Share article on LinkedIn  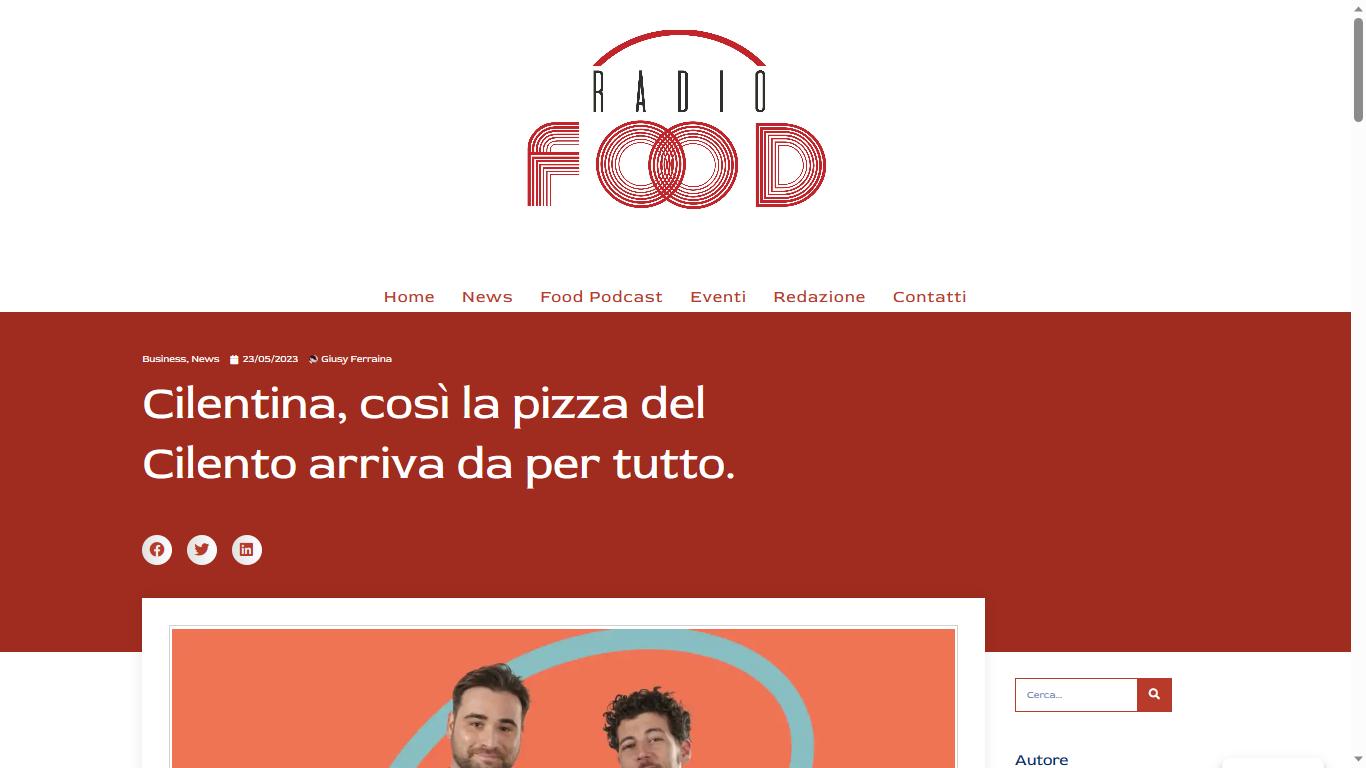[247, 550]
